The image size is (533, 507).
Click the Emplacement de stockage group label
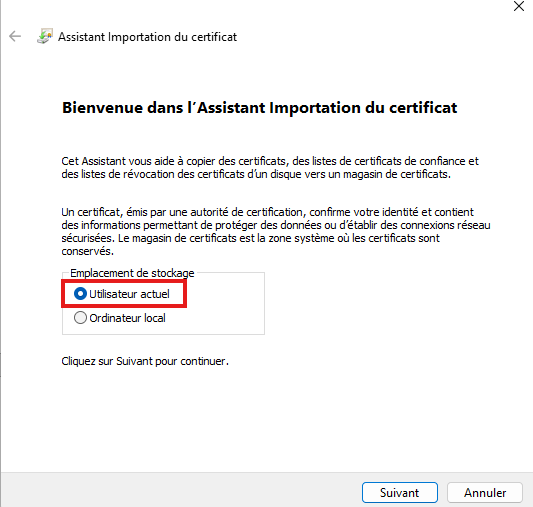pyautogui.click(x=132, y=273)
